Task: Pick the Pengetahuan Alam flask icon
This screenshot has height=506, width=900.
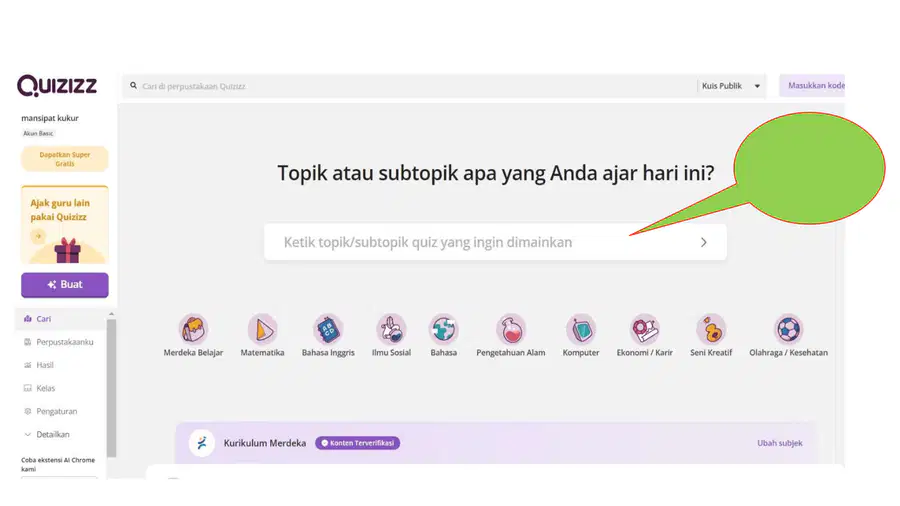Action: (511, 329)
